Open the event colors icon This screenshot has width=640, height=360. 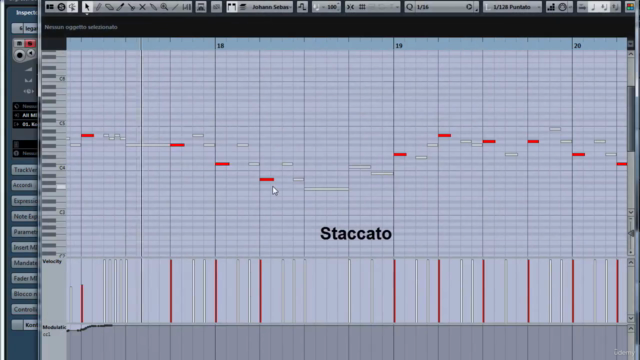(x=631, y=7)
